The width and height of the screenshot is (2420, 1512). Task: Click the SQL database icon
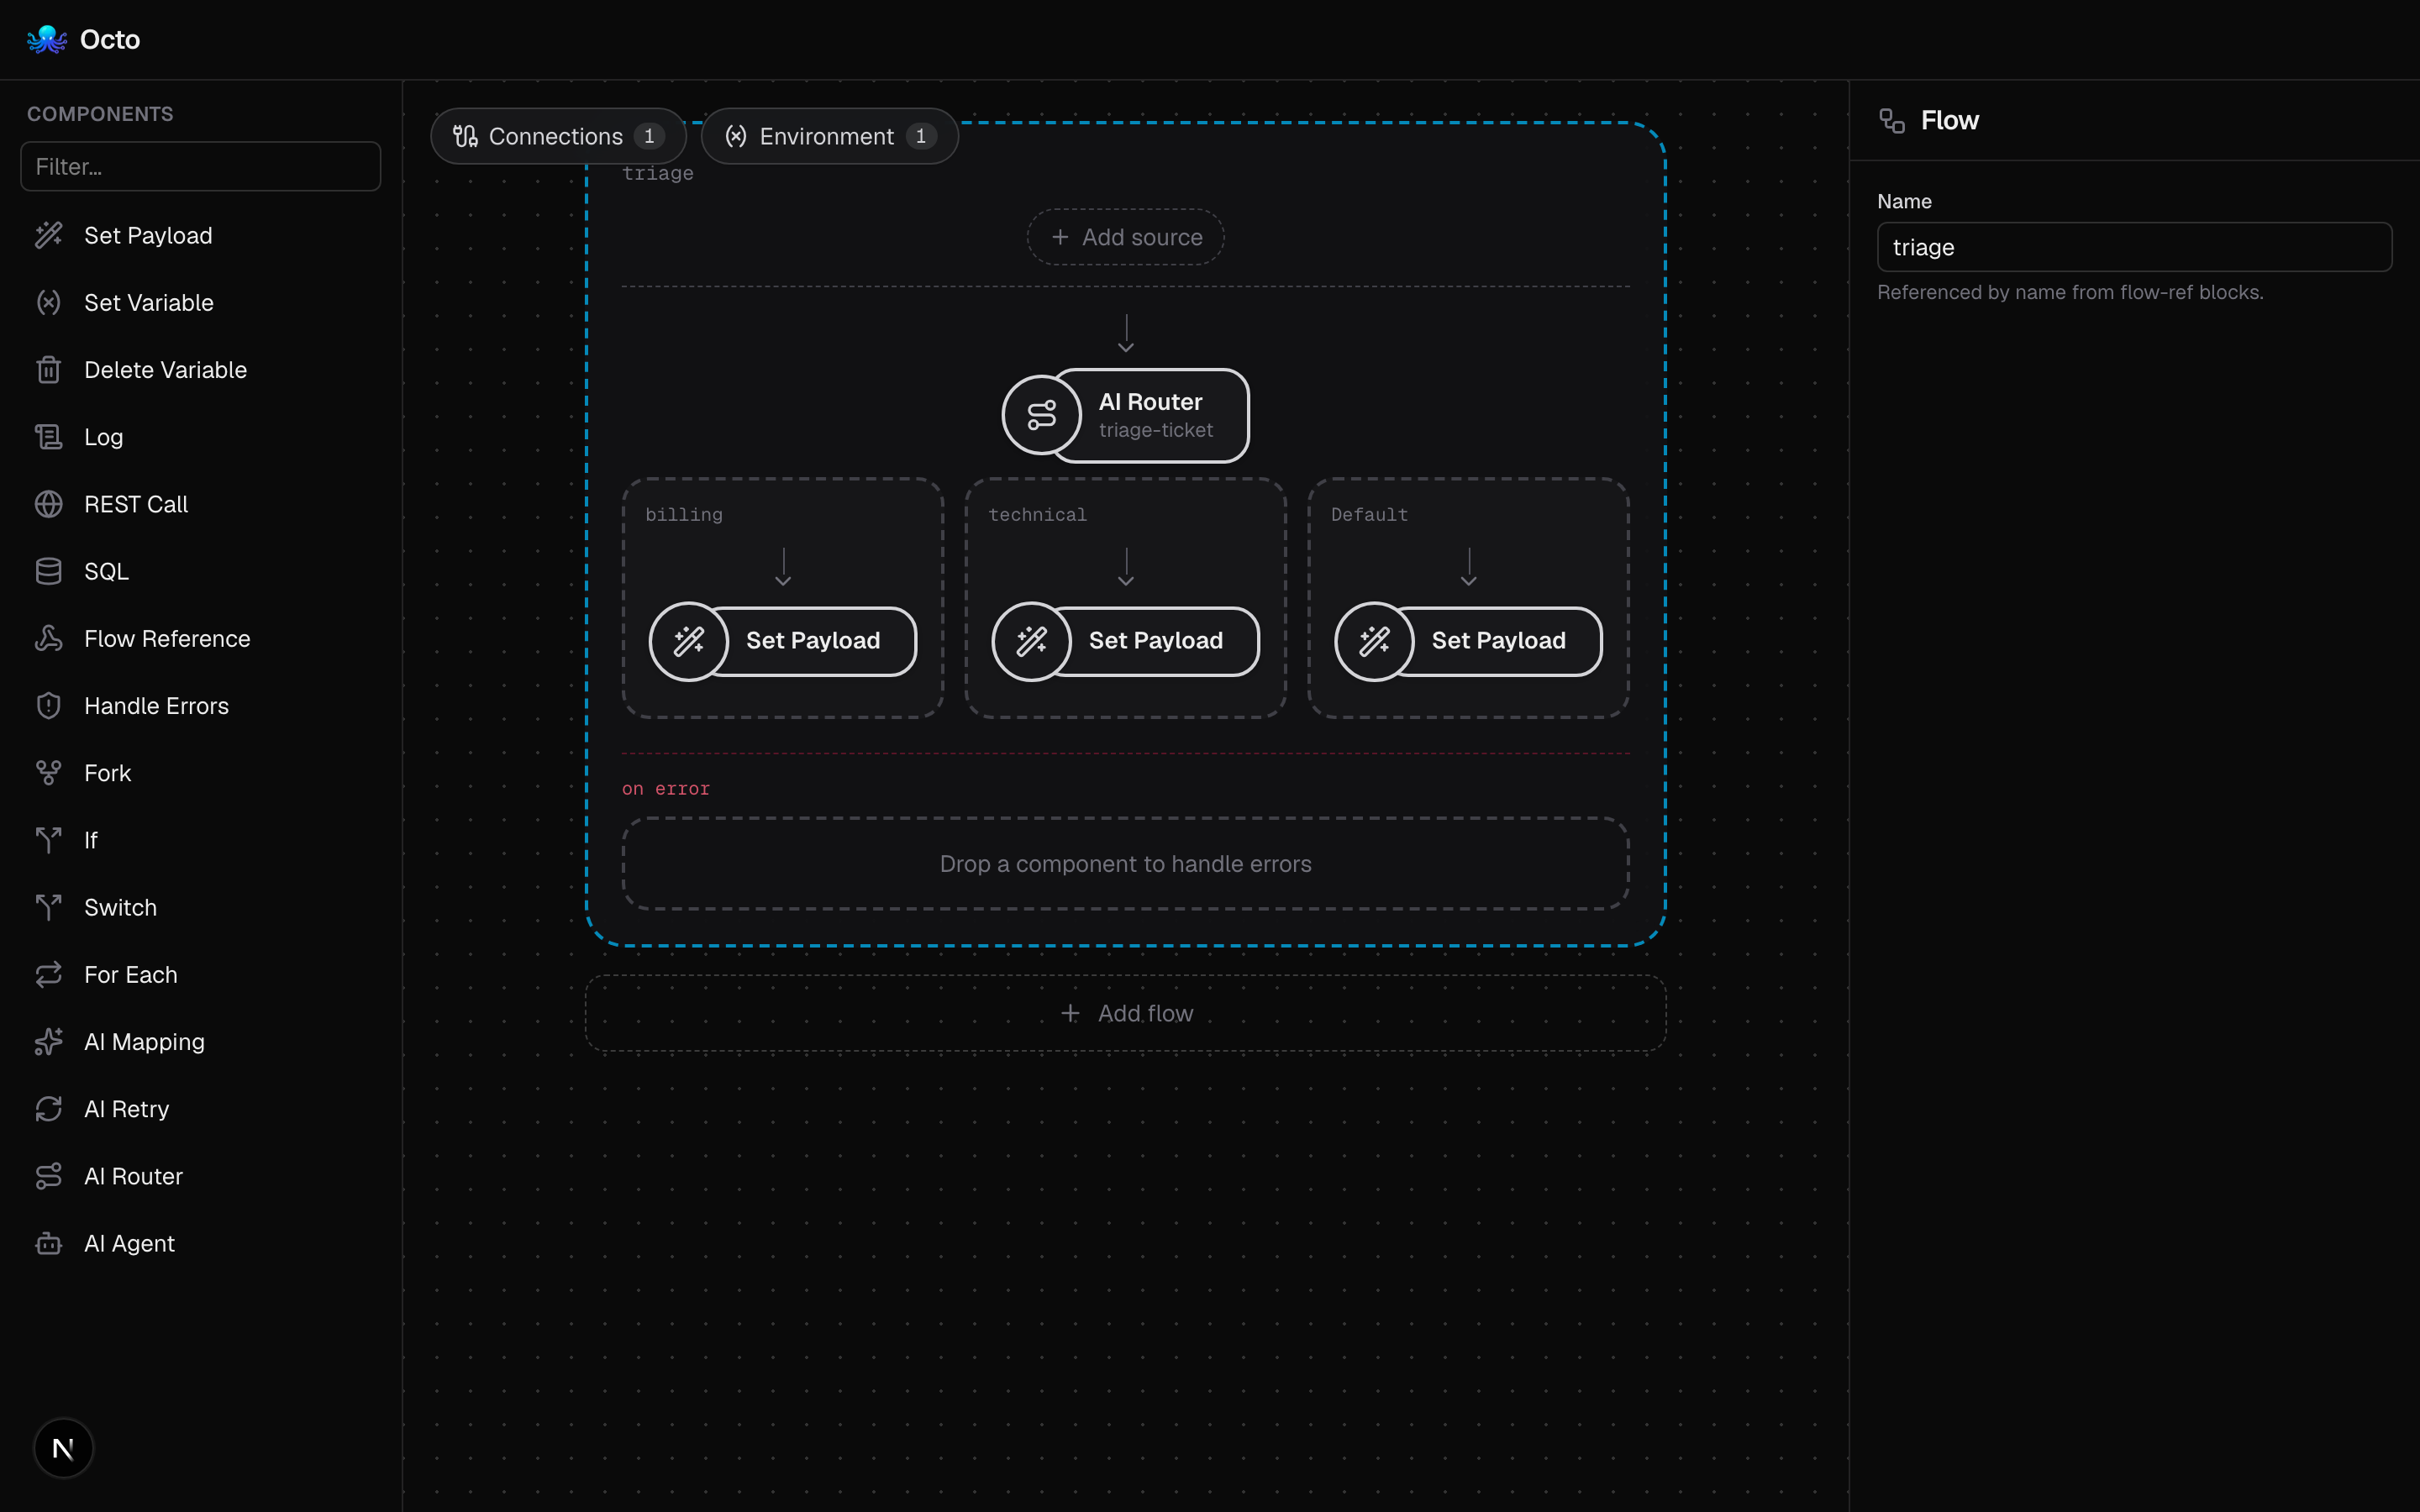click(x=48, y=571)
